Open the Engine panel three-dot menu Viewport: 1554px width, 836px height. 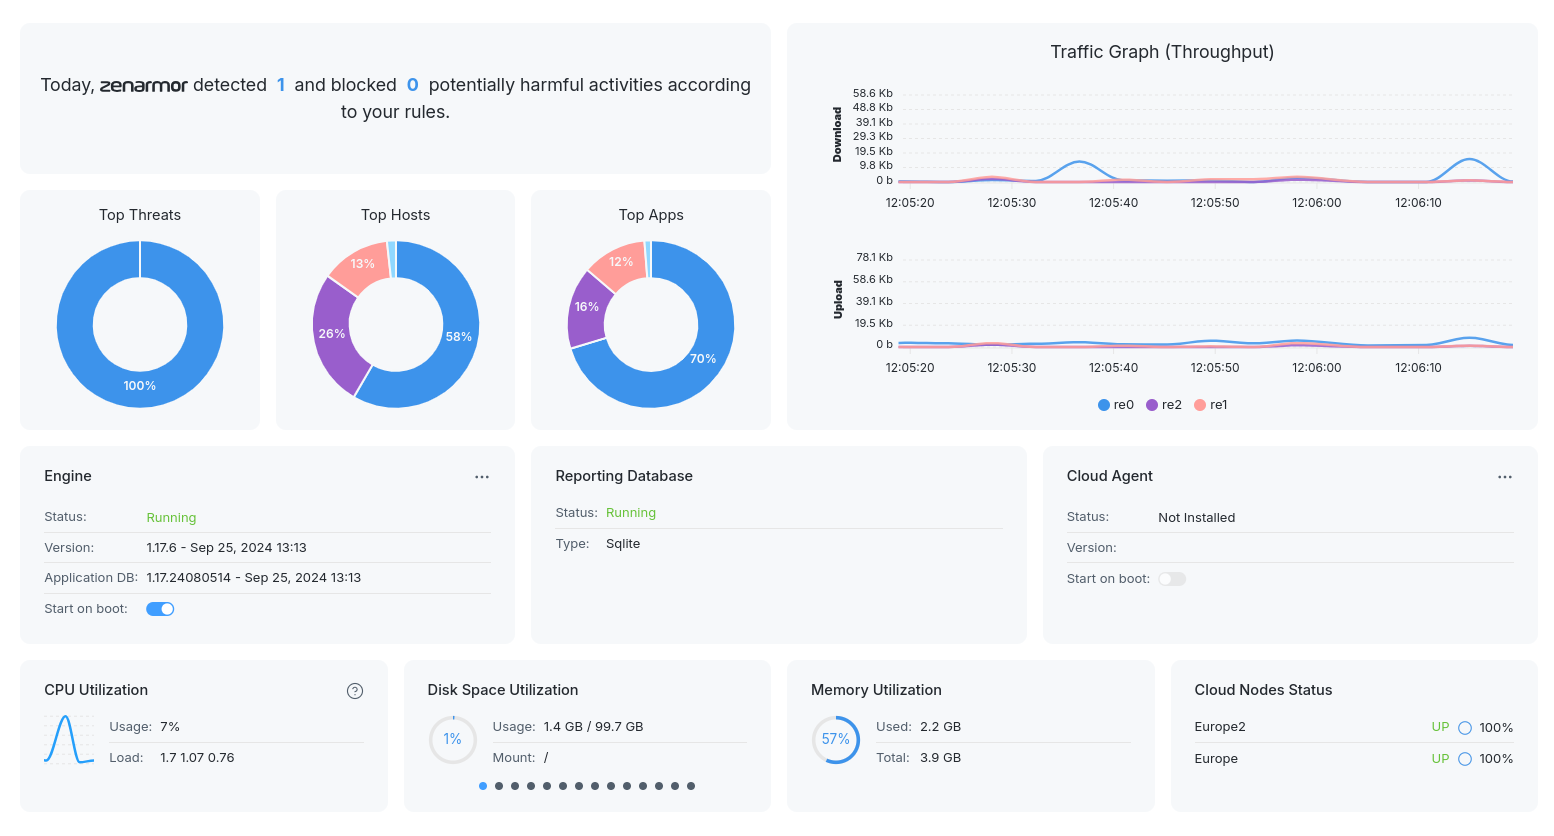[x=482, y=477]
